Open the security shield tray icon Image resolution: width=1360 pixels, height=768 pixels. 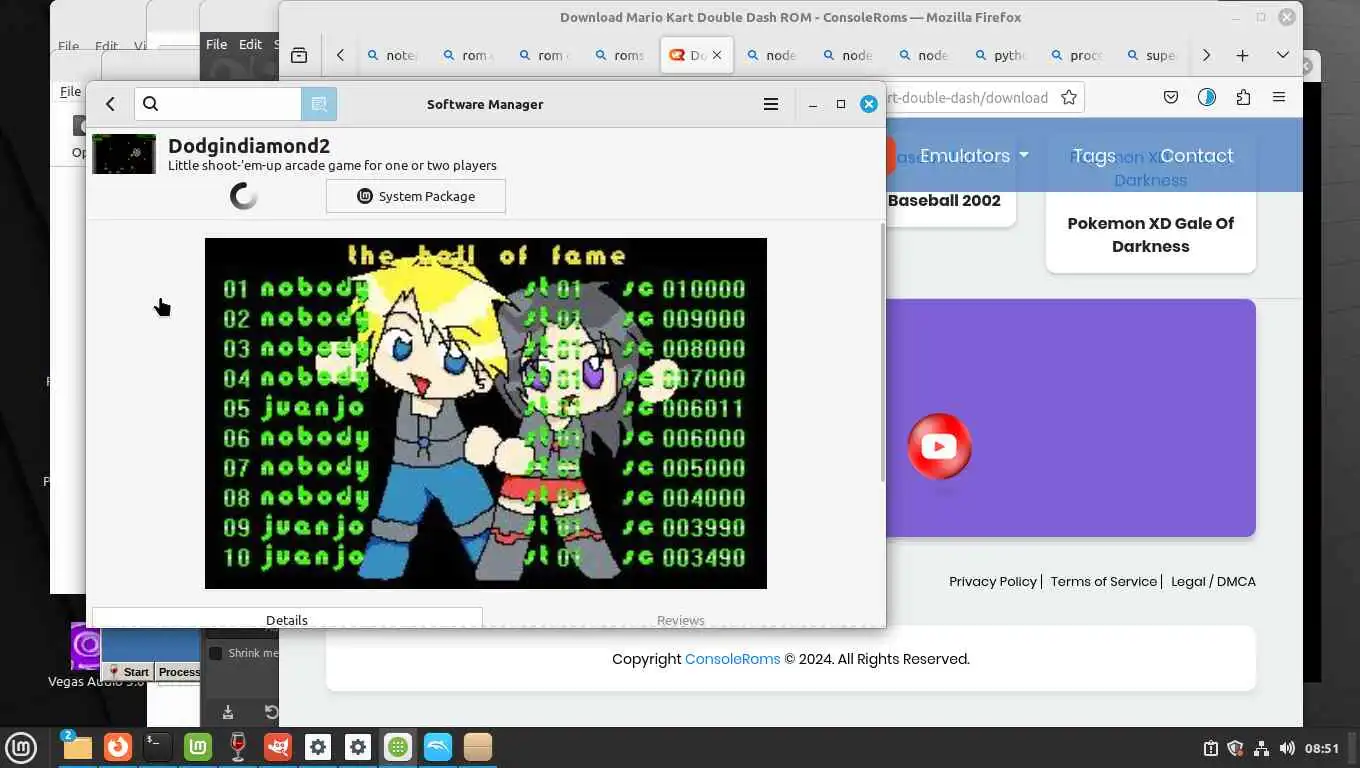pyautogui.click(x=1235, y=748)
